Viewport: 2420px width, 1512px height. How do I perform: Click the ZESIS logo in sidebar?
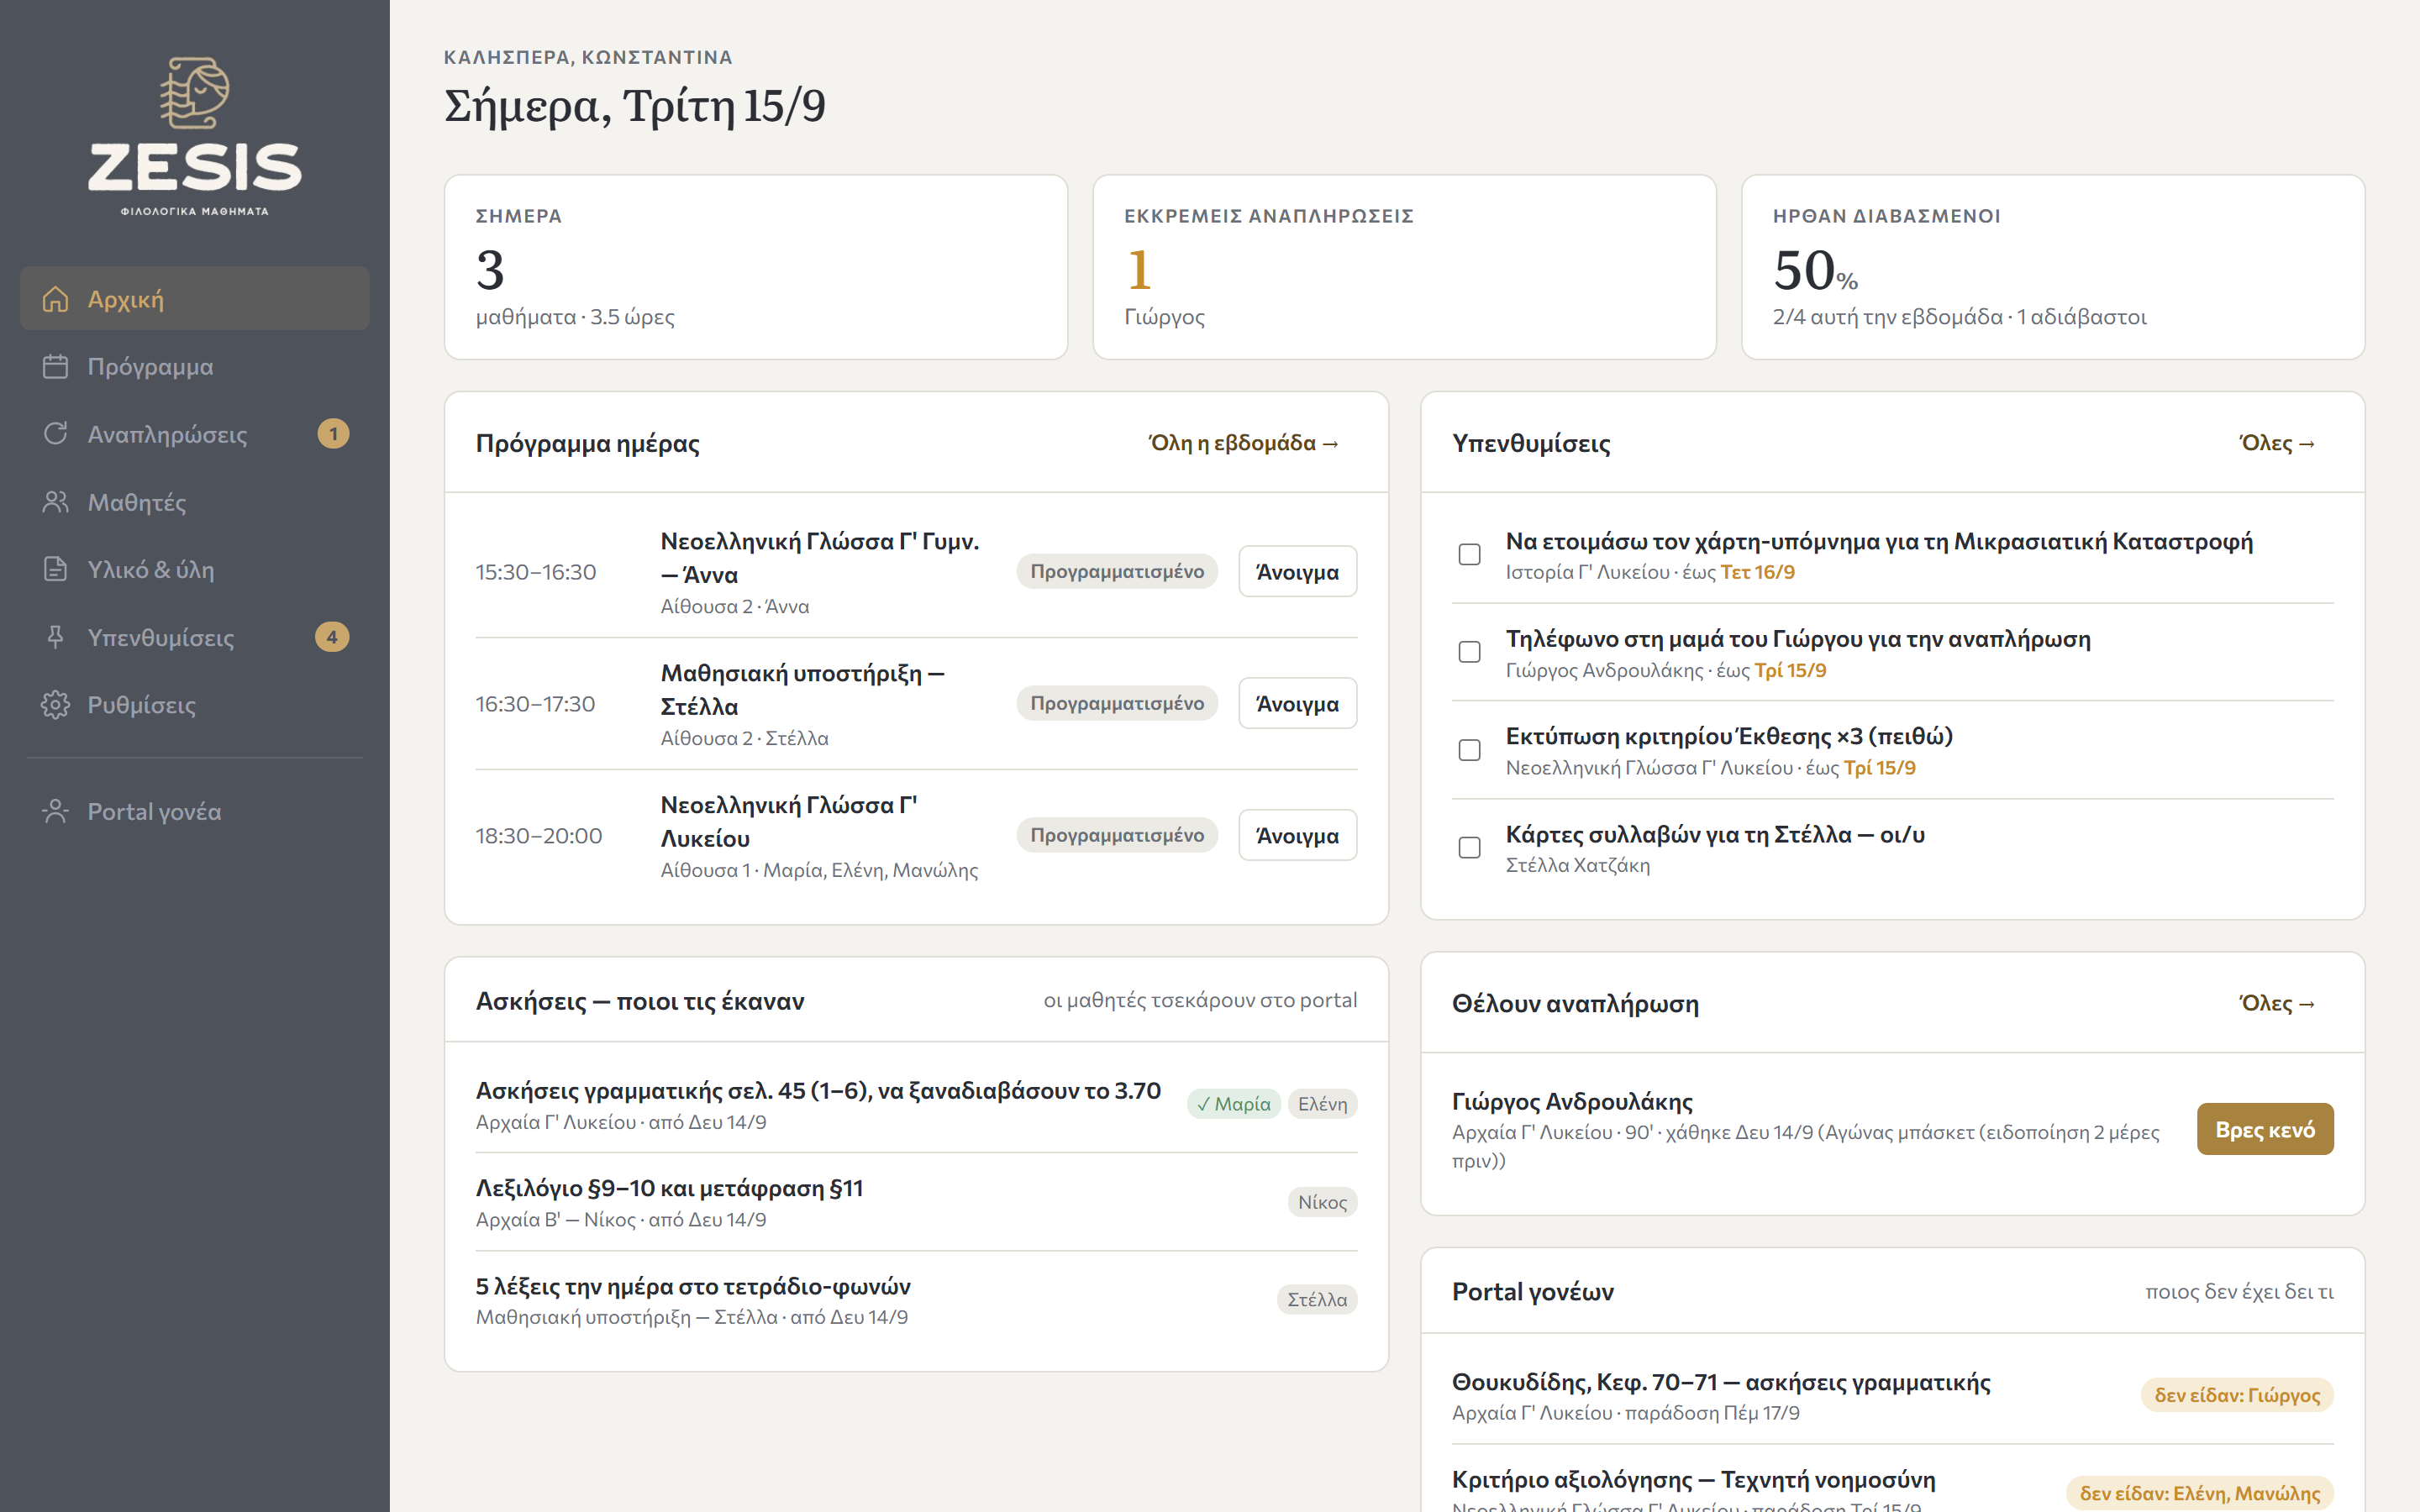(195, 136)
